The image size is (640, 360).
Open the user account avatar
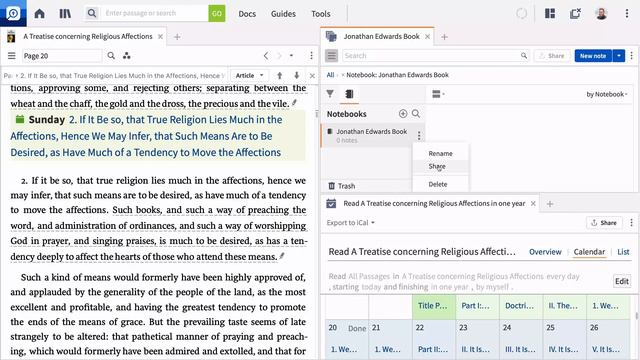[x=601, y=13]
